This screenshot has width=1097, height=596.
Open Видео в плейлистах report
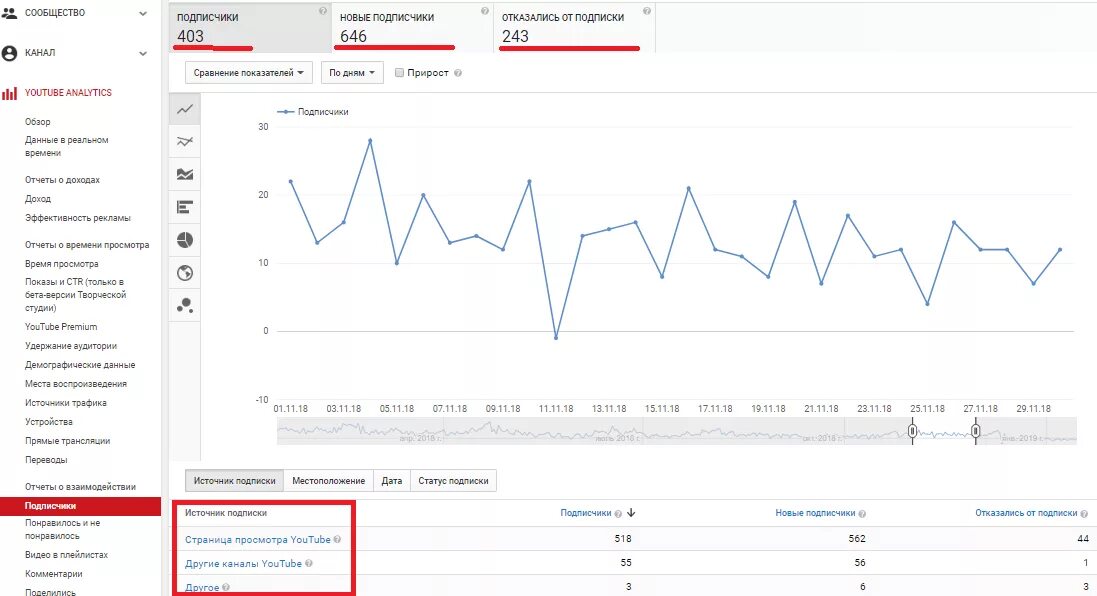(66, 555)
